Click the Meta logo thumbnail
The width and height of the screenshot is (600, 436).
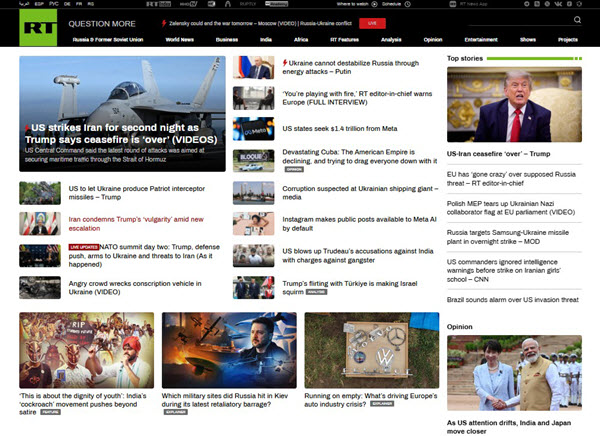click(253, 129)
